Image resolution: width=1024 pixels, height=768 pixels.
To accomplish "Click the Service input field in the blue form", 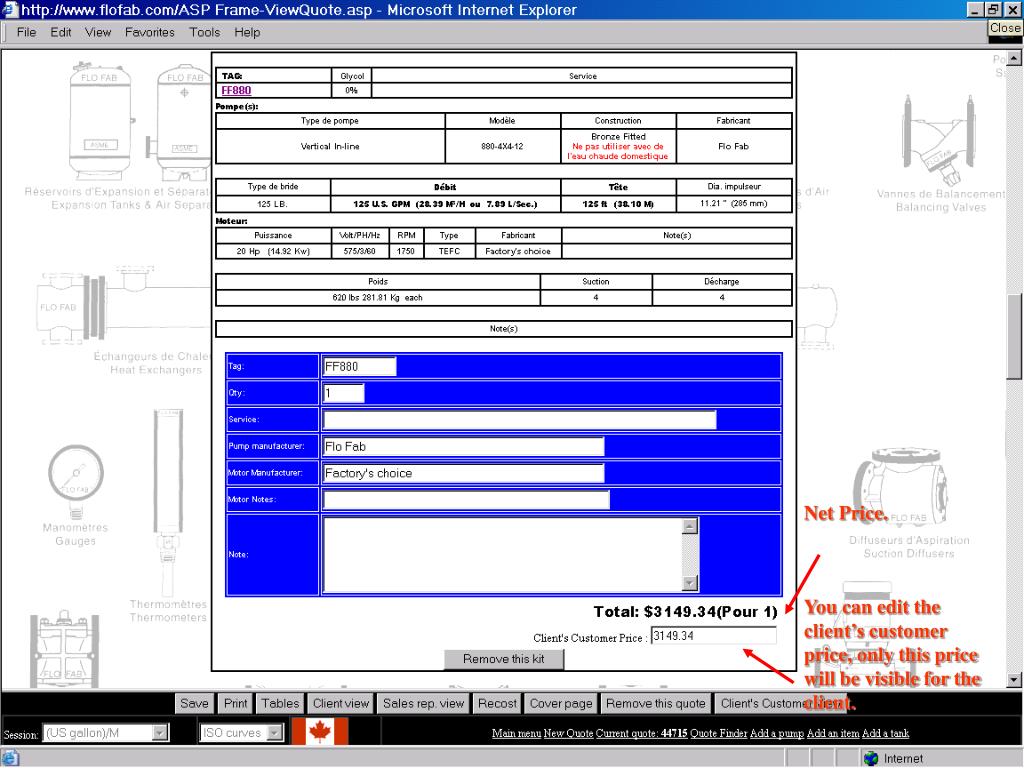I will (x=520, y=419).
